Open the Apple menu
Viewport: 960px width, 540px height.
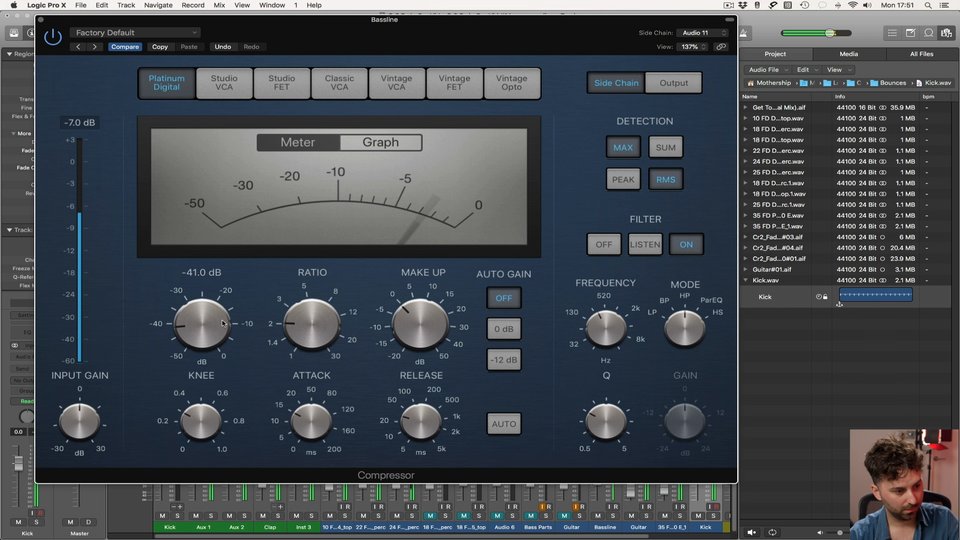pyautogui.click(x=13, y=5)
